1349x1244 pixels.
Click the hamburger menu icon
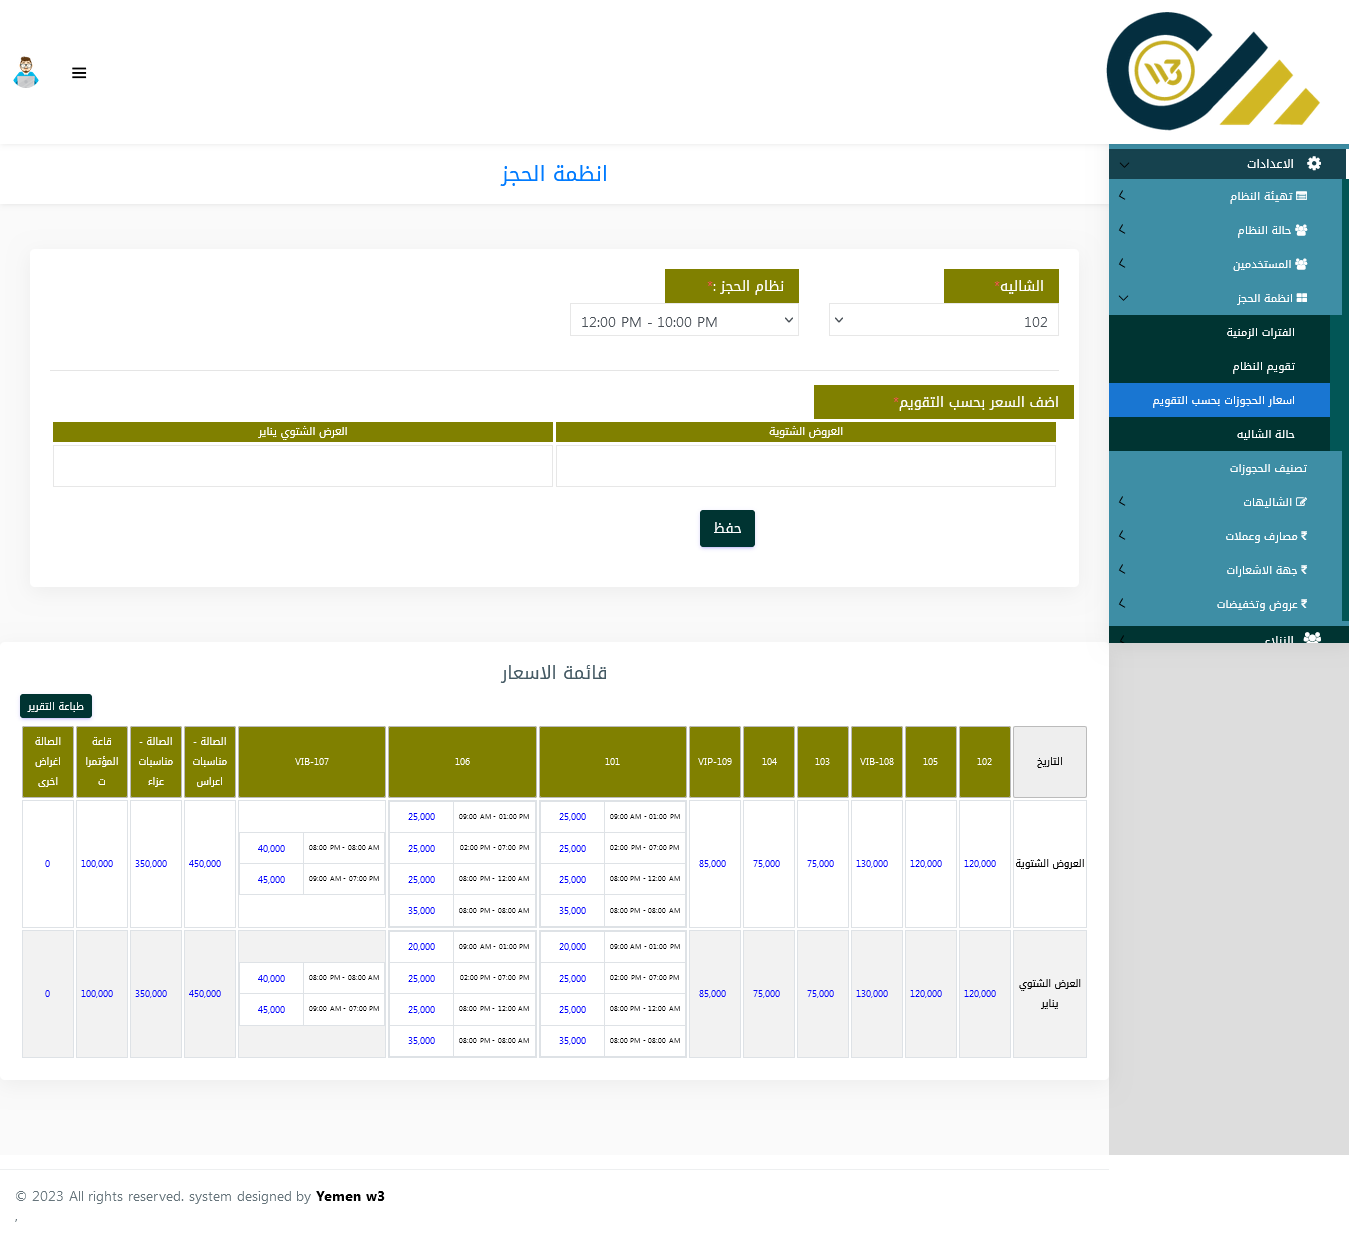(x=79, y=73)
